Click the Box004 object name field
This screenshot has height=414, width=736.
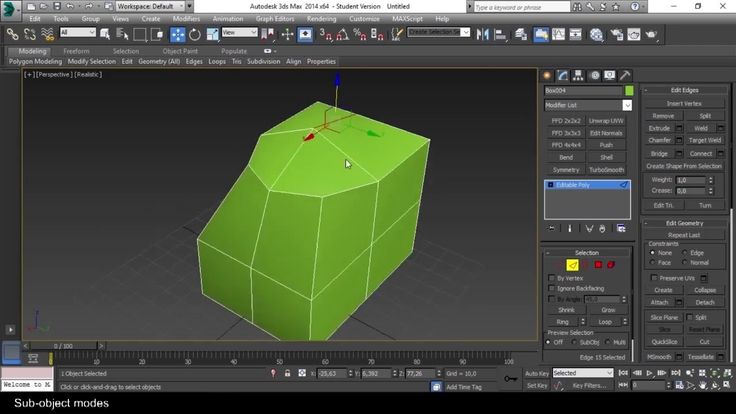point(582,90)
